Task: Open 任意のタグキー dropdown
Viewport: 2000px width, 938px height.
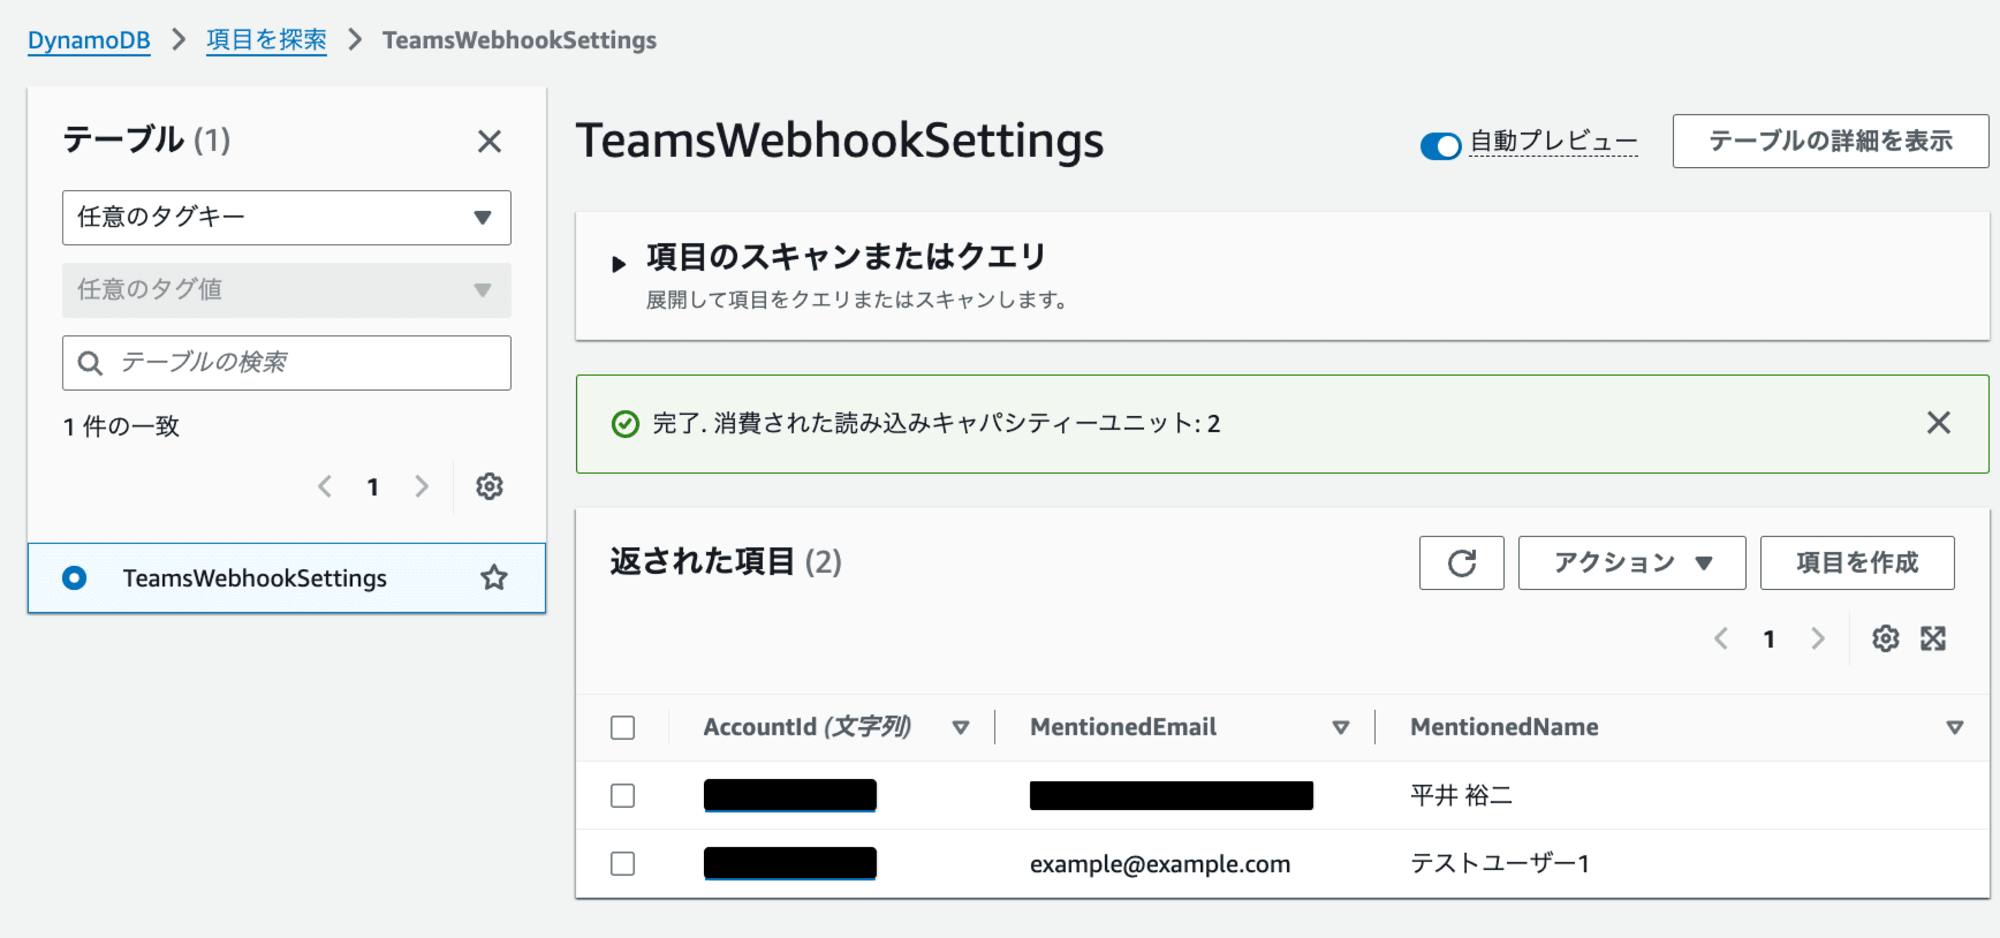Action: click(x=286, y=217)
